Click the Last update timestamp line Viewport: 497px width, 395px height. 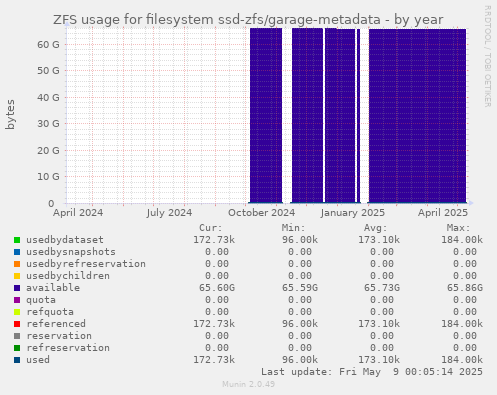click(372, 372)
